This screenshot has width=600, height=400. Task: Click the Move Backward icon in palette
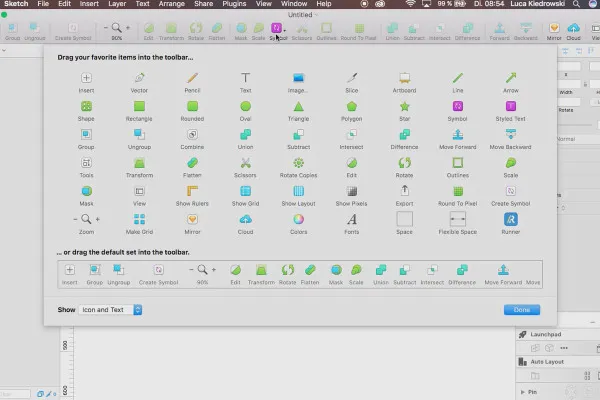tap(510, 134)
